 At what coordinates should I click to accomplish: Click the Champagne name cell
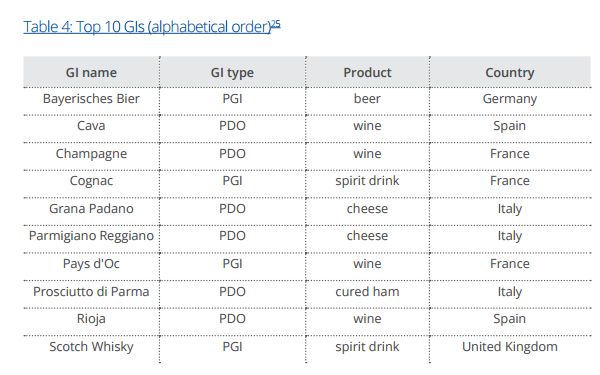point(91,154)
